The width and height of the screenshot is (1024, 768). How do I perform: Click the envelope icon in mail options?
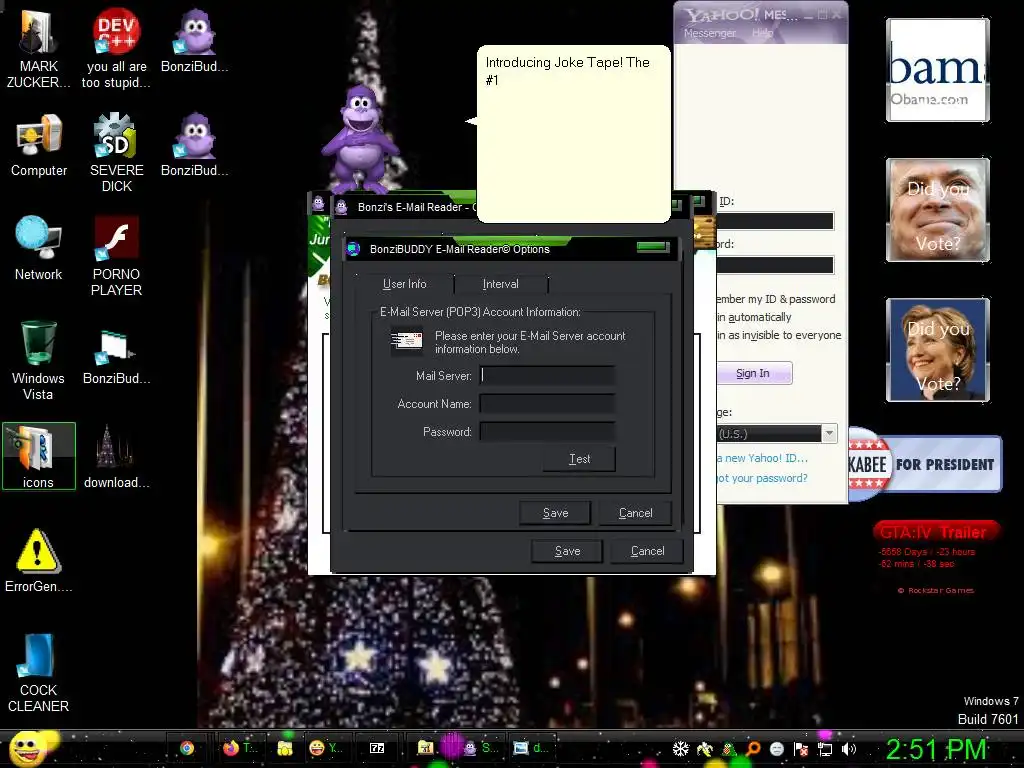406,341
